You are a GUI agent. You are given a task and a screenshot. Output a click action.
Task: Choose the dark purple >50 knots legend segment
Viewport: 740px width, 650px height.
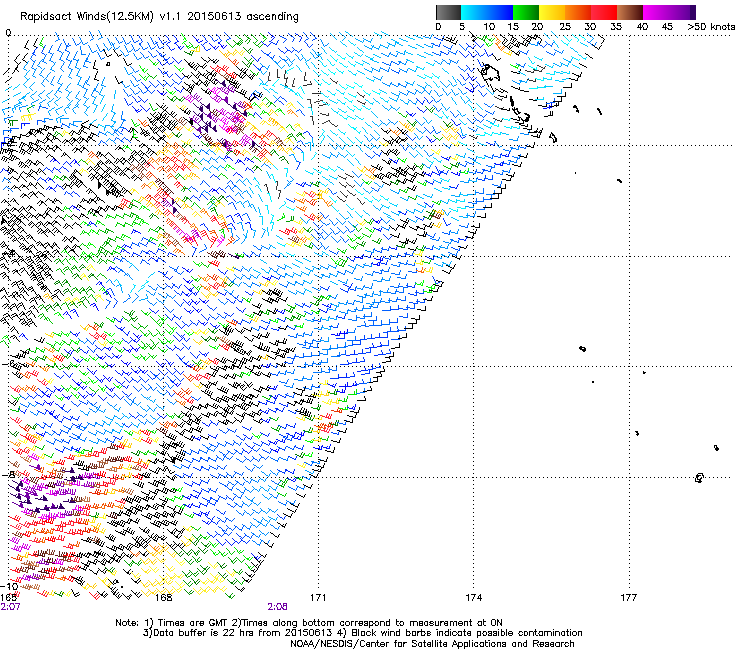coord(693,12)
